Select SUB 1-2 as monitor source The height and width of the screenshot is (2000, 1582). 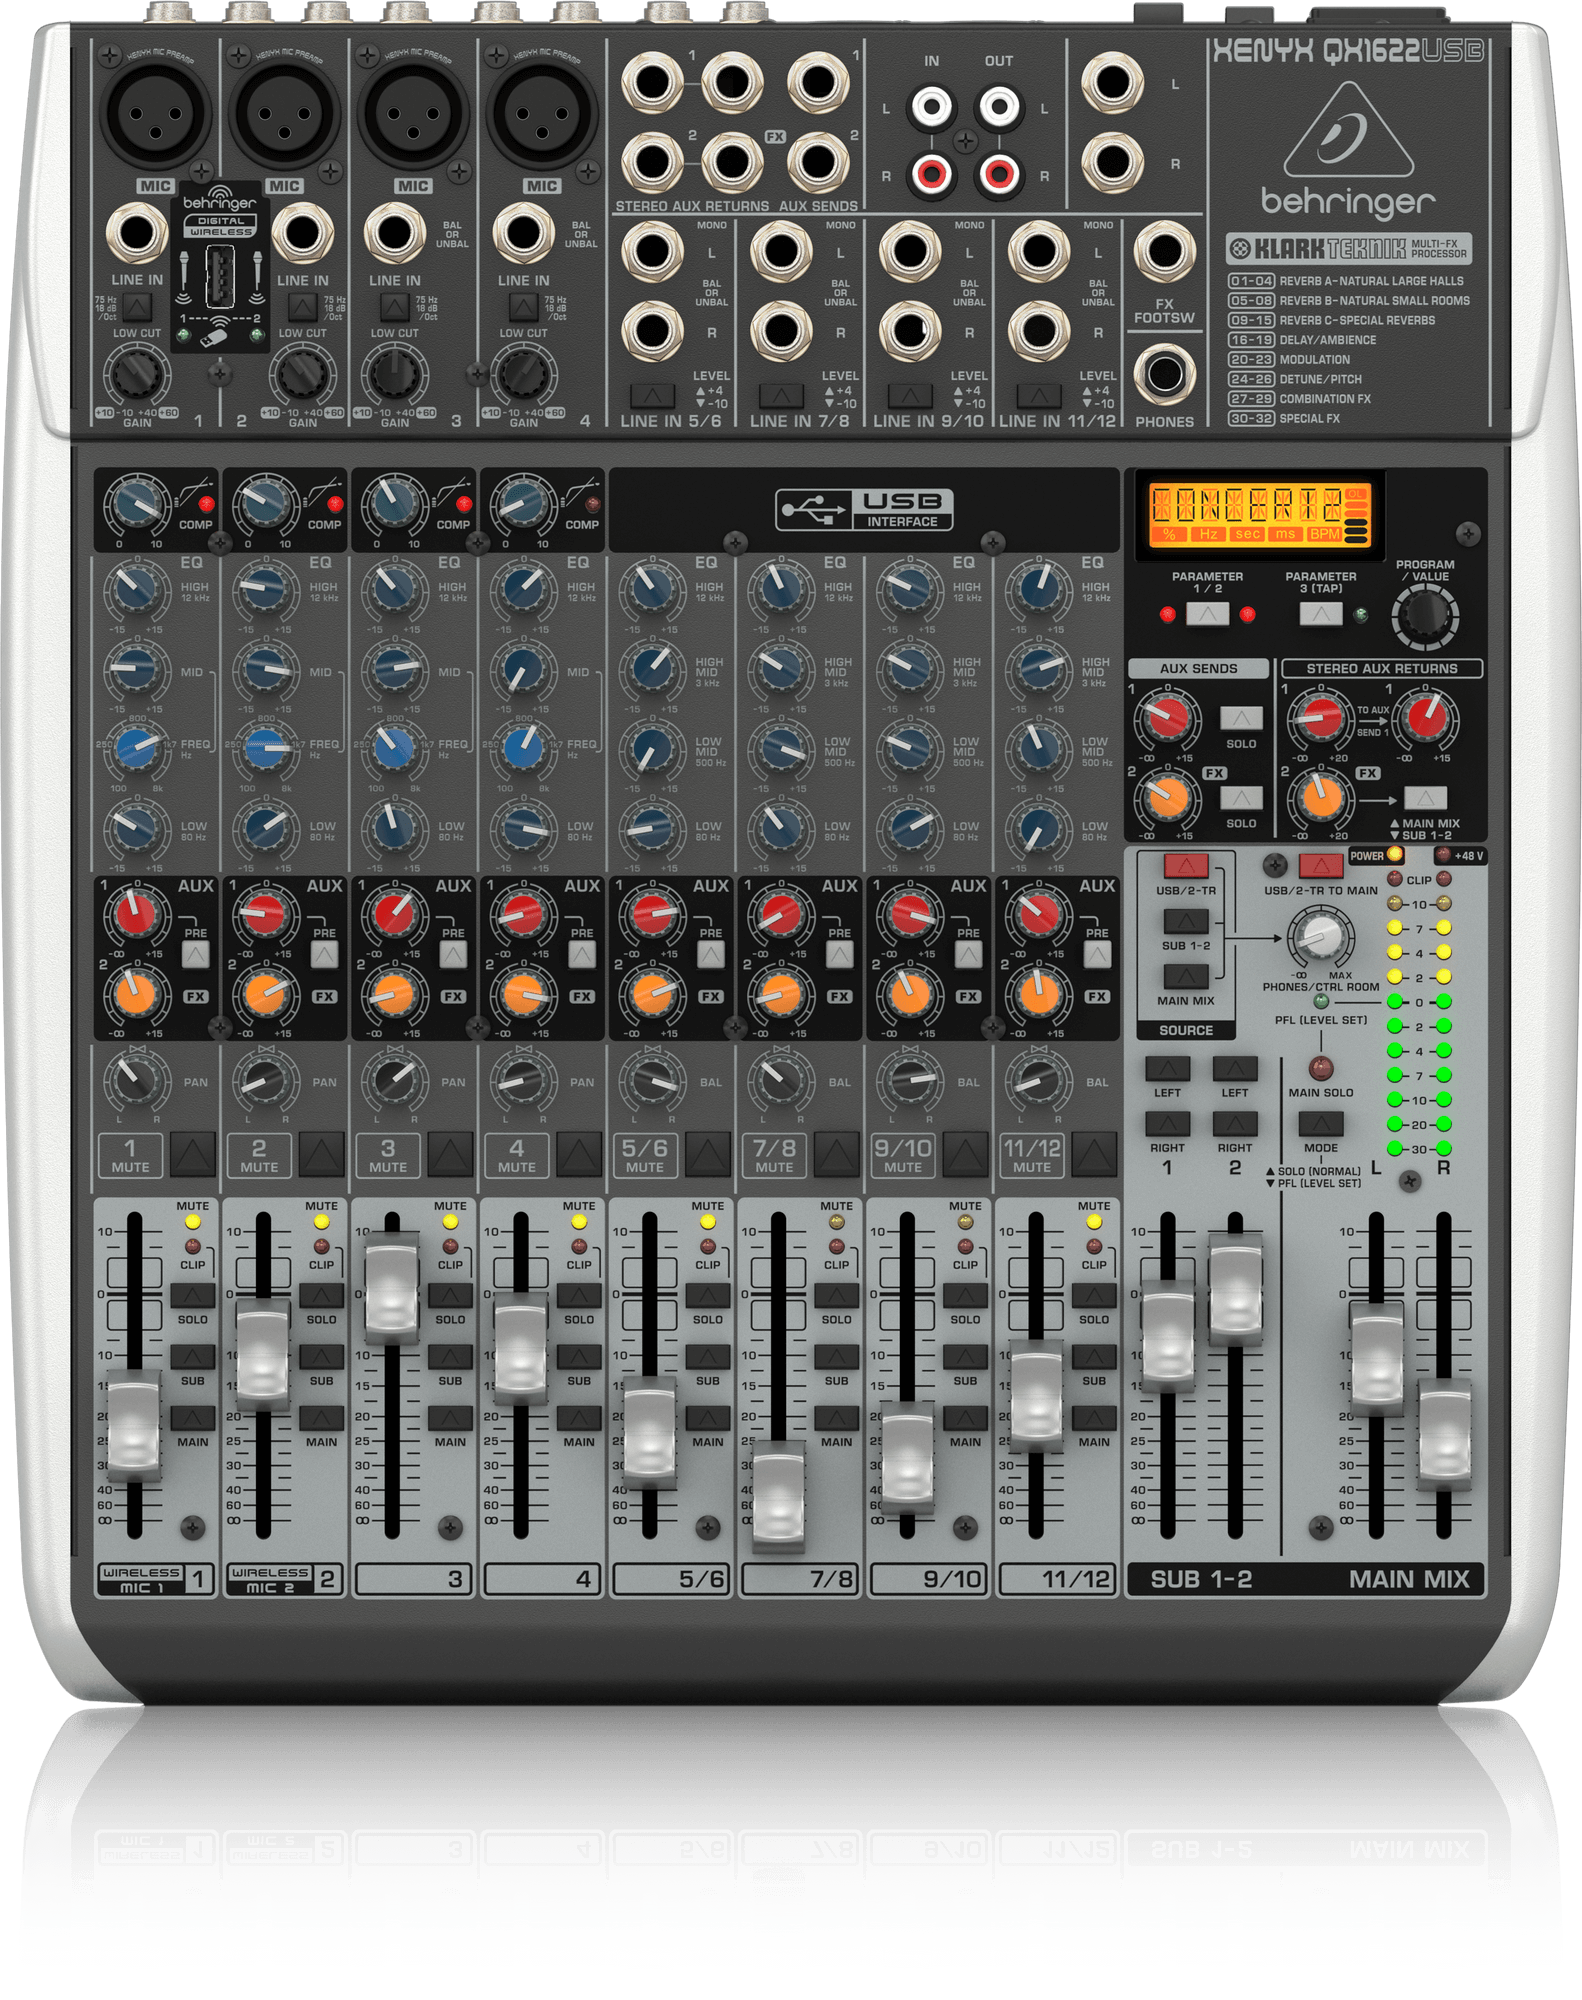[1186, 921]
